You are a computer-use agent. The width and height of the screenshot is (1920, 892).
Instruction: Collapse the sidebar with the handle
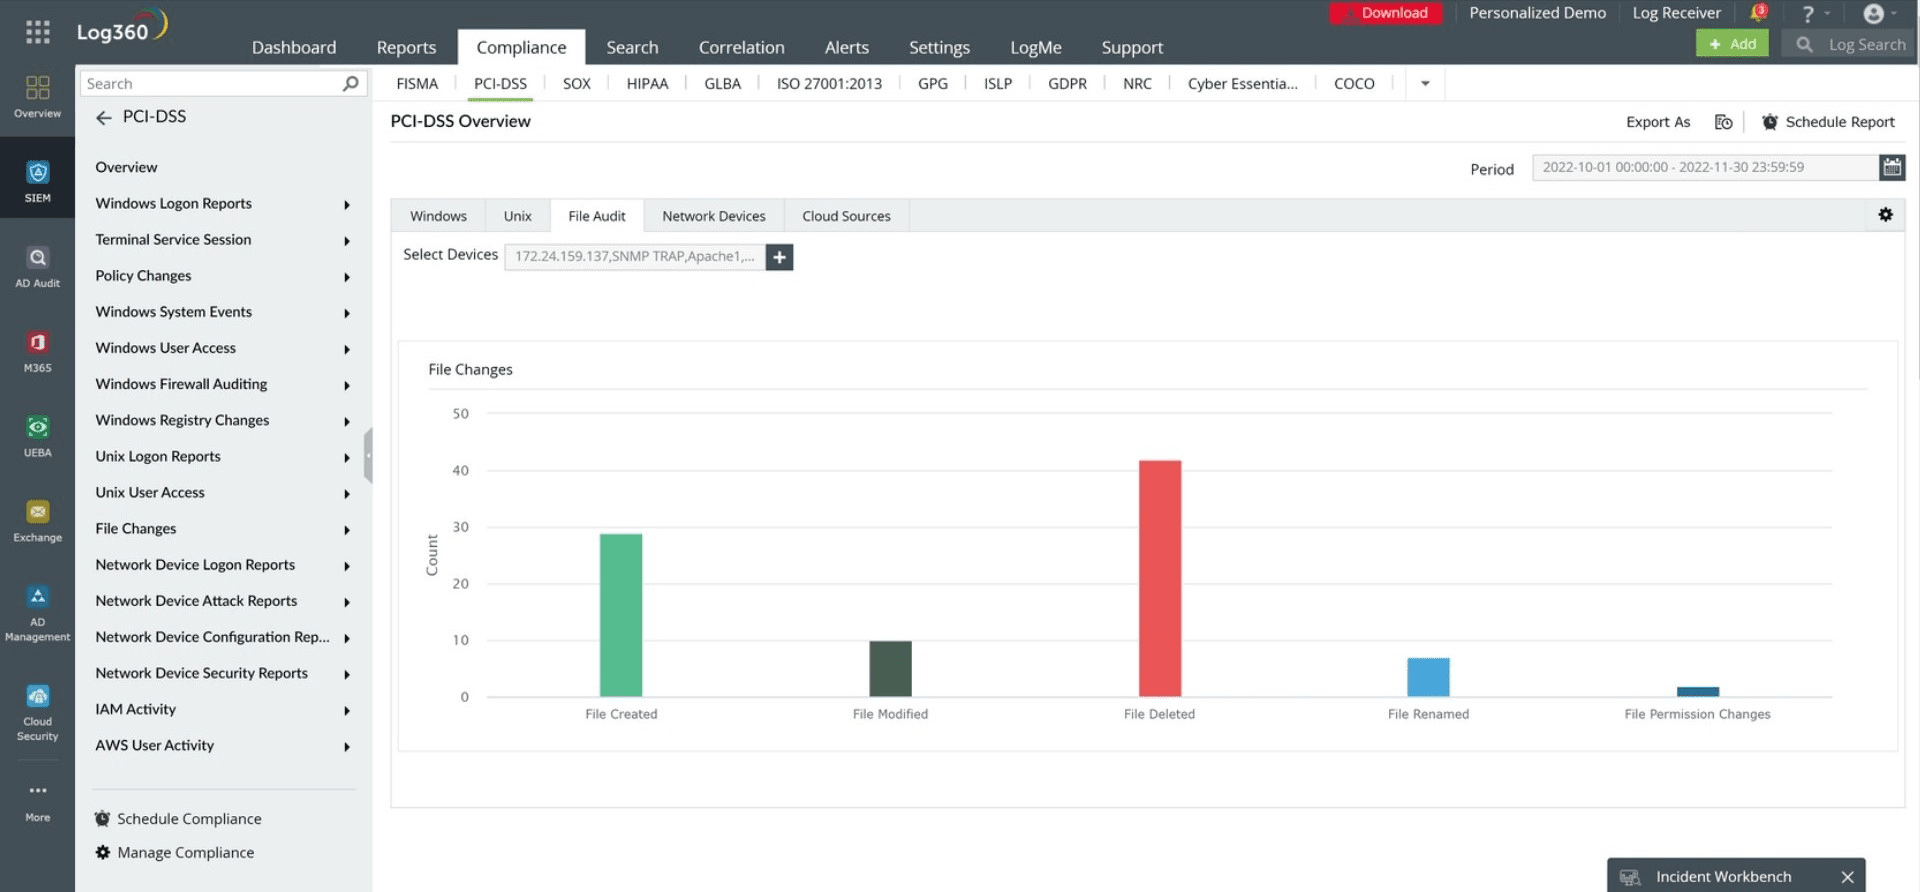(x=368, y=455)
